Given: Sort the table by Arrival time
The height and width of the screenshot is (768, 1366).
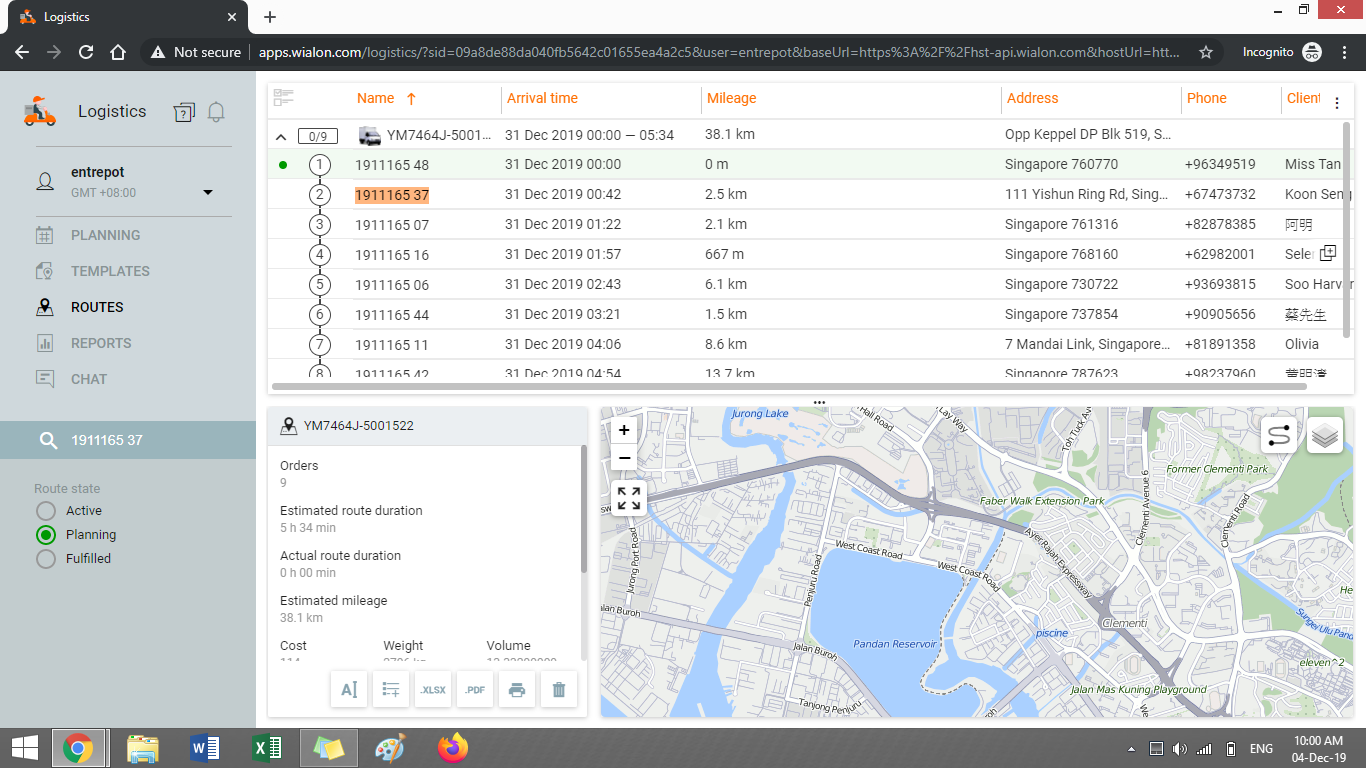Looking at the screenshot, I should (x=542, y=98).
